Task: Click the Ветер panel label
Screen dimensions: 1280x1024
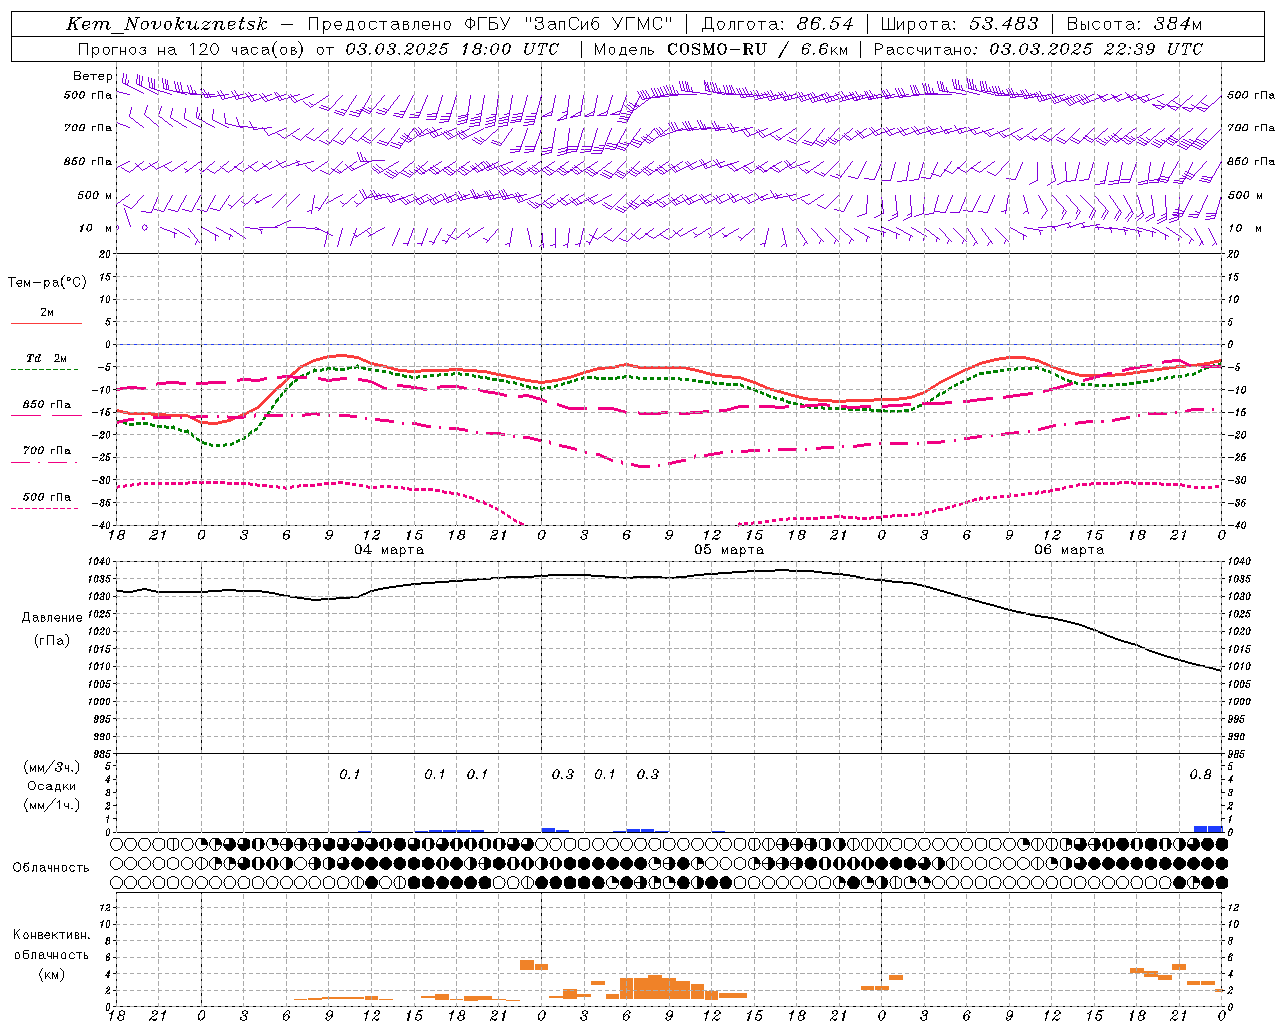Action: [92, 76]
